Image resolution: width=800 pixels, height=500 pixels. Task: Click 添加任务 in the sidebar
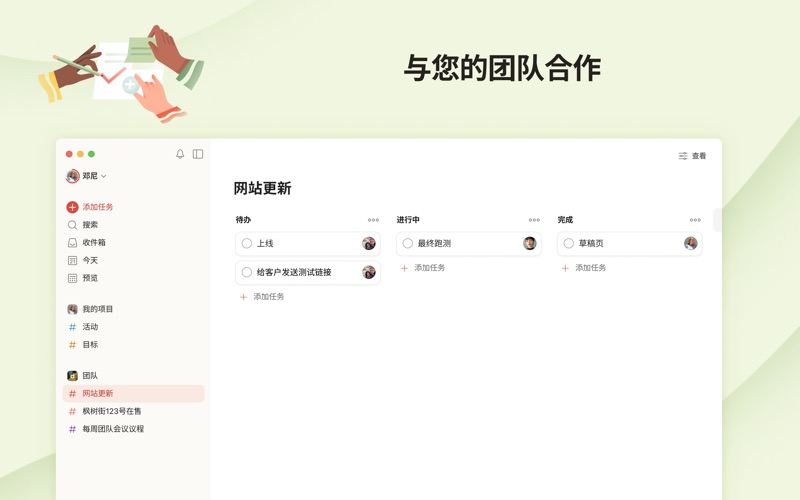(x=98, y=207)
